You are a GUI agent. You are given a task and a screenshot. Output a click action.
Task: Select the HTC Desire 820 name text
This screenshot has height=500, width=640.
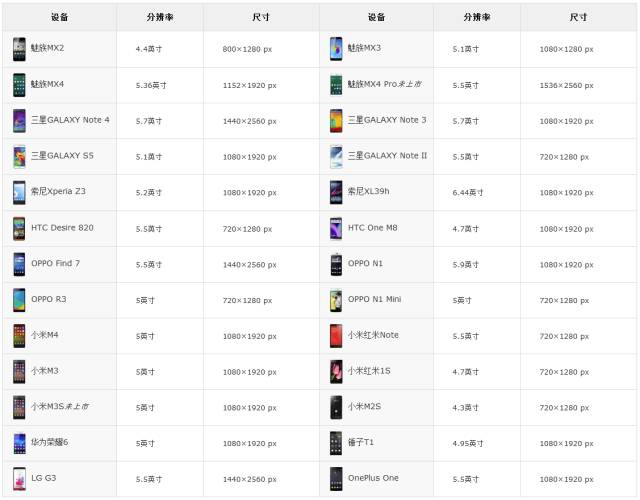point(62,227)
